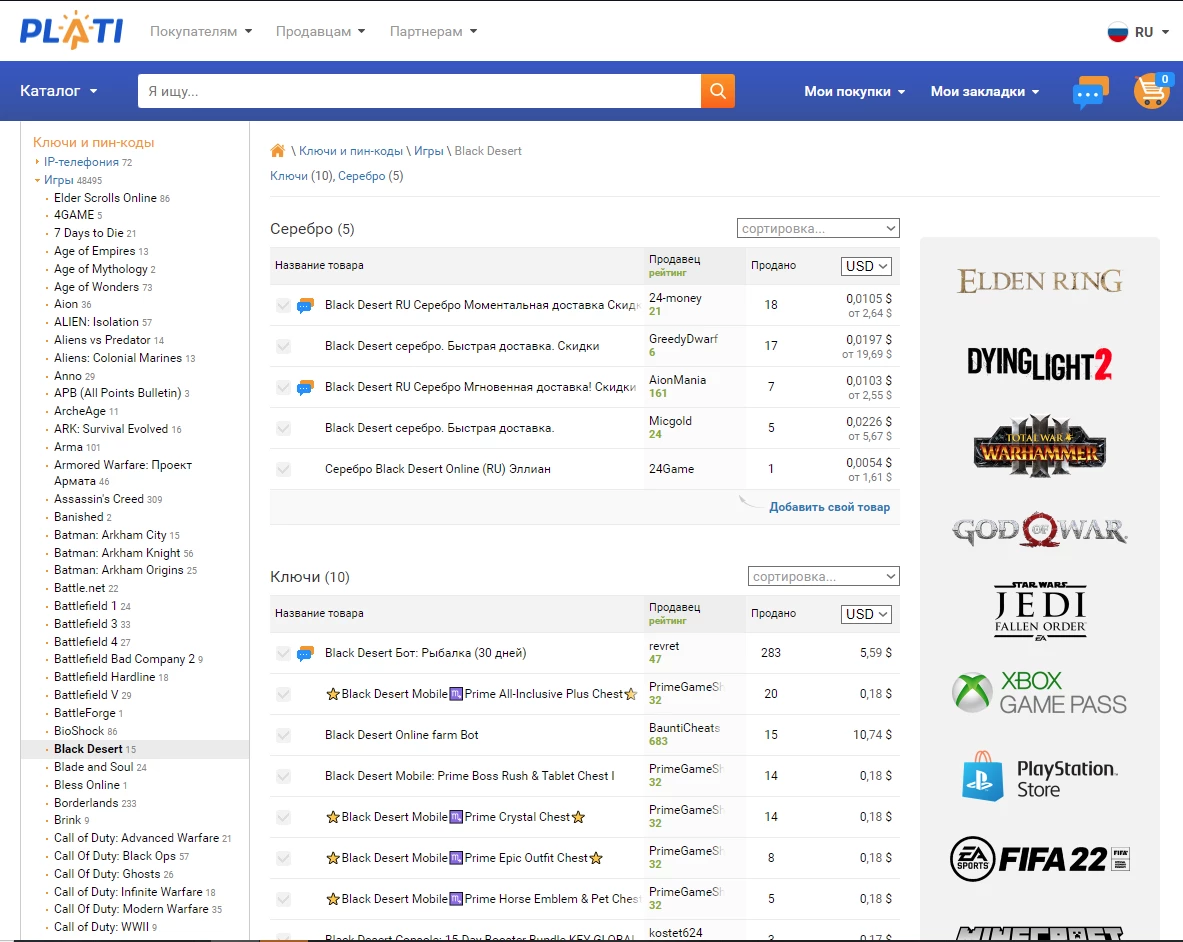Click Добавить свой товар link
Screen dimensions: 1183x942
coord(829,508)
